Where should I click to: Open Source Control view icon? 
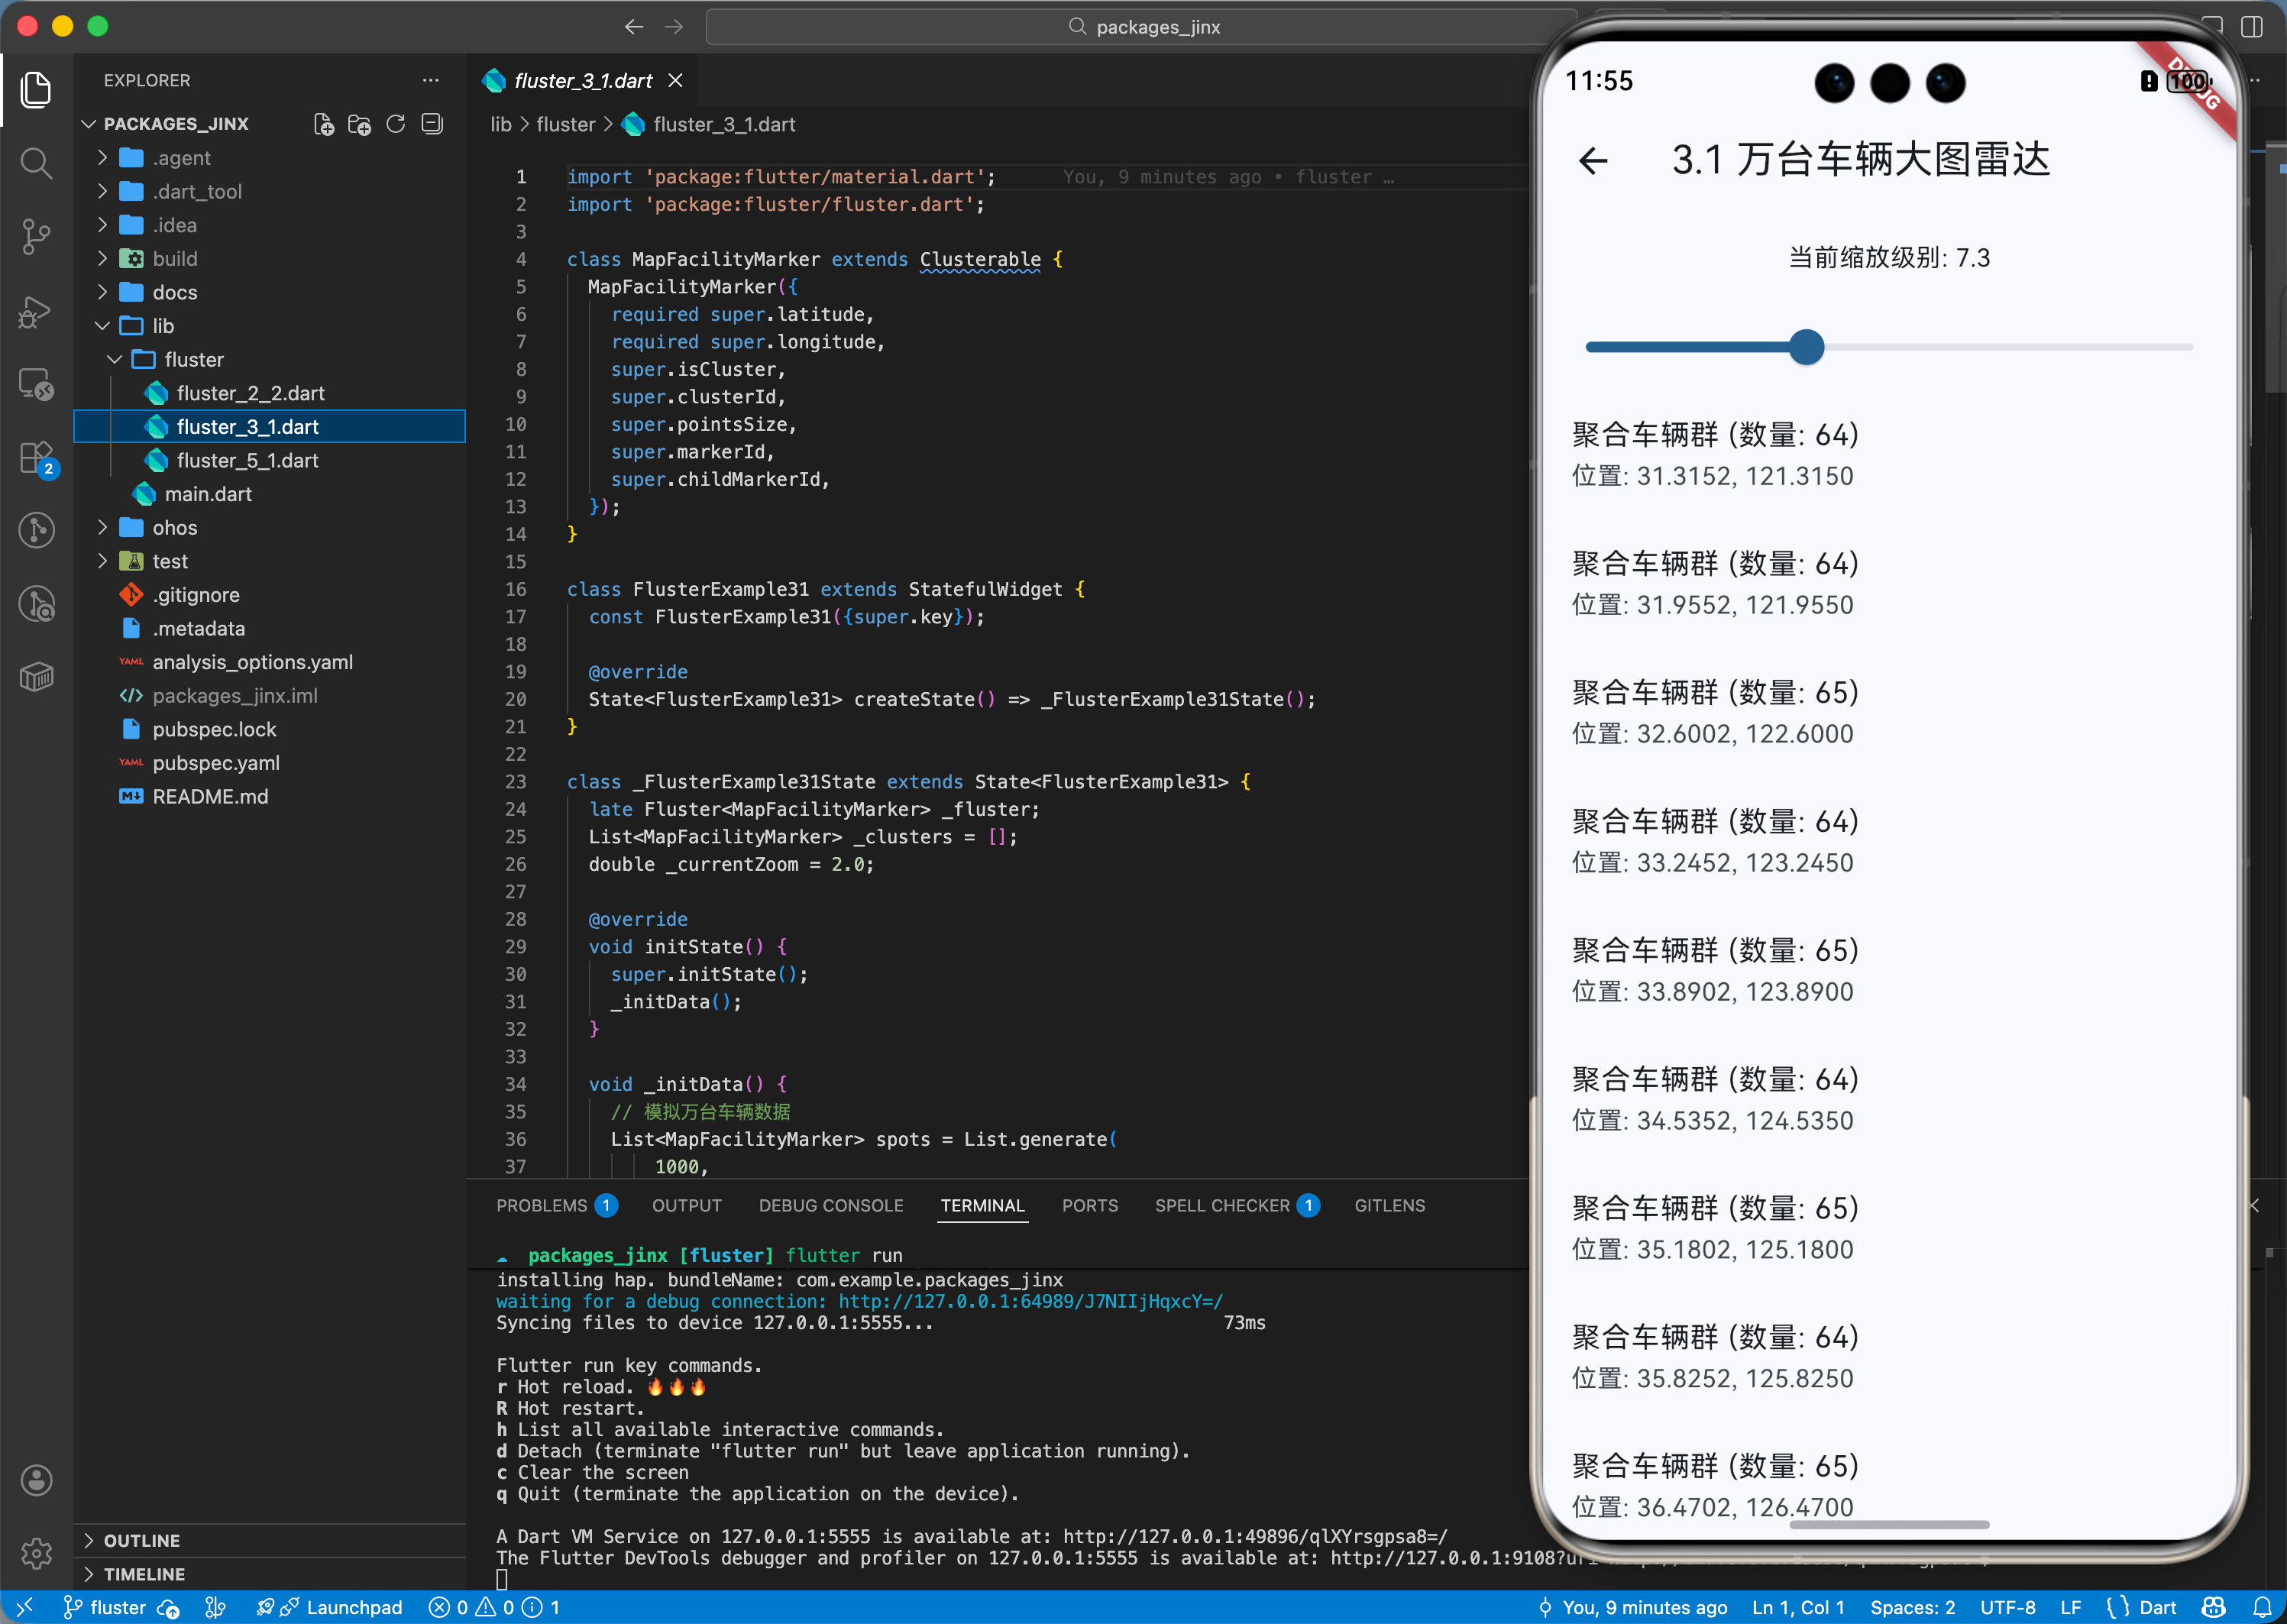point(36,237)
